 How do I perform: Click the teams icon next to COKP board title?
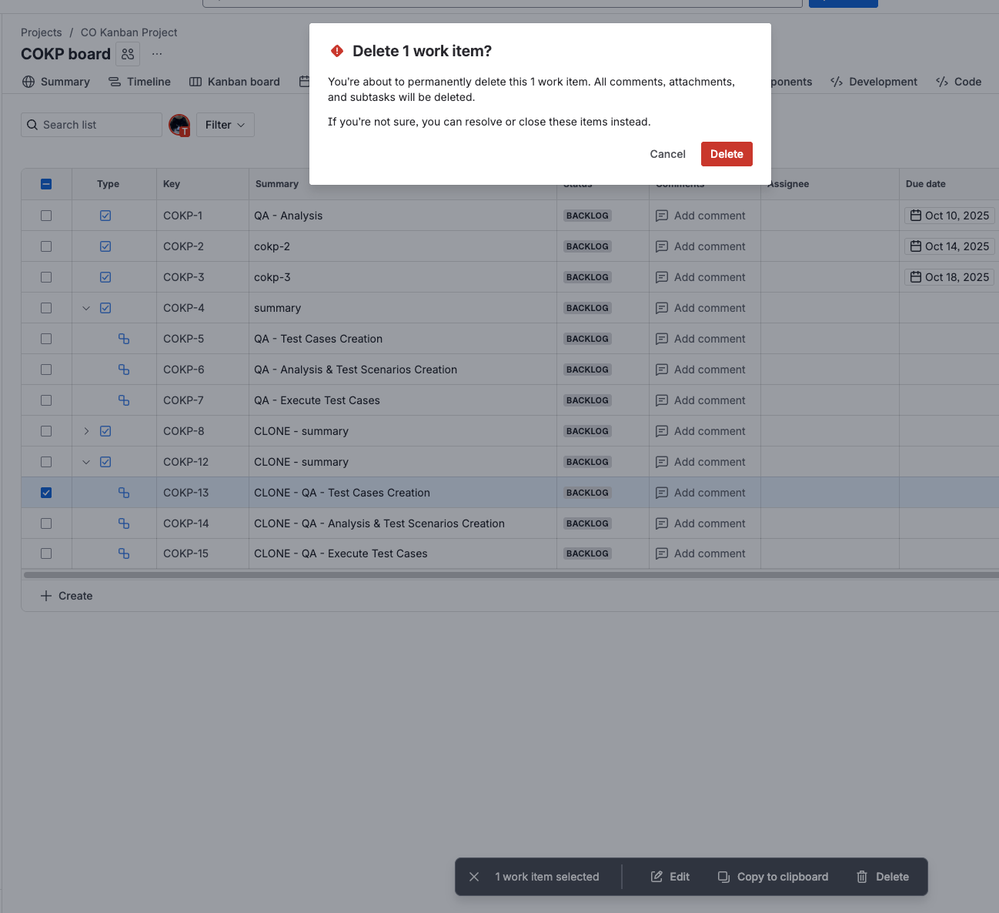tap(127, 54)
